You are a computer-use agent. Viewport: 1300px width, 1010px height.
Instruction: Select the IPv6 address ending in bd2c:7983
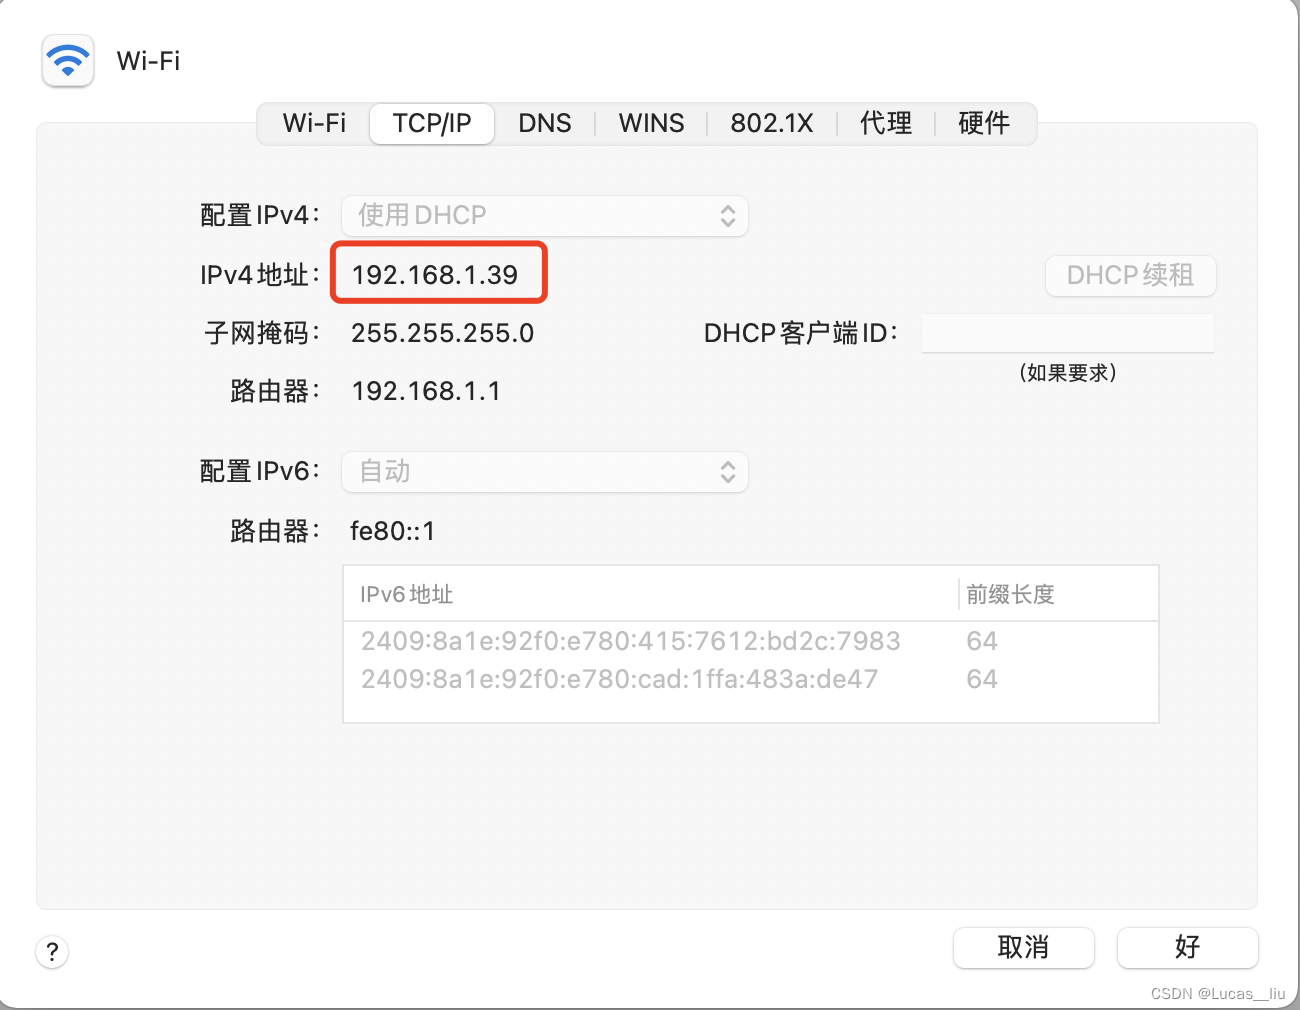pyautogui.click(x=630, y=641)
